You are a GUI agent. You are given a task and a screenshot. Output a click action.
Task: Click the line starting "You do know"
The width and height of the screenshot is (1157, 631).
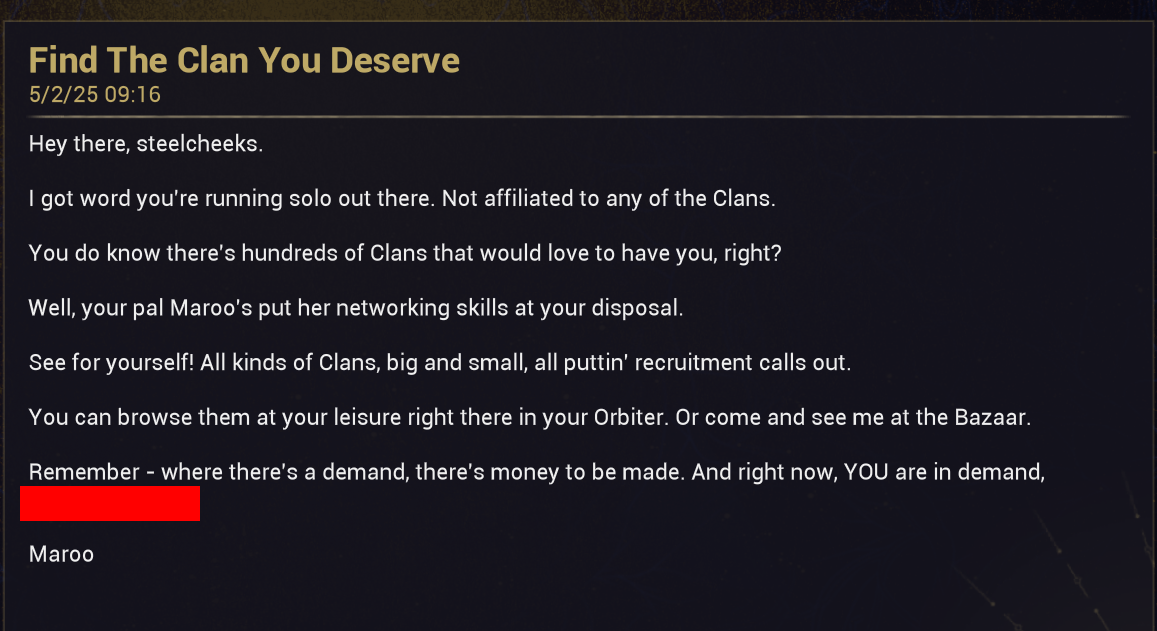click(x=404, y=253)
